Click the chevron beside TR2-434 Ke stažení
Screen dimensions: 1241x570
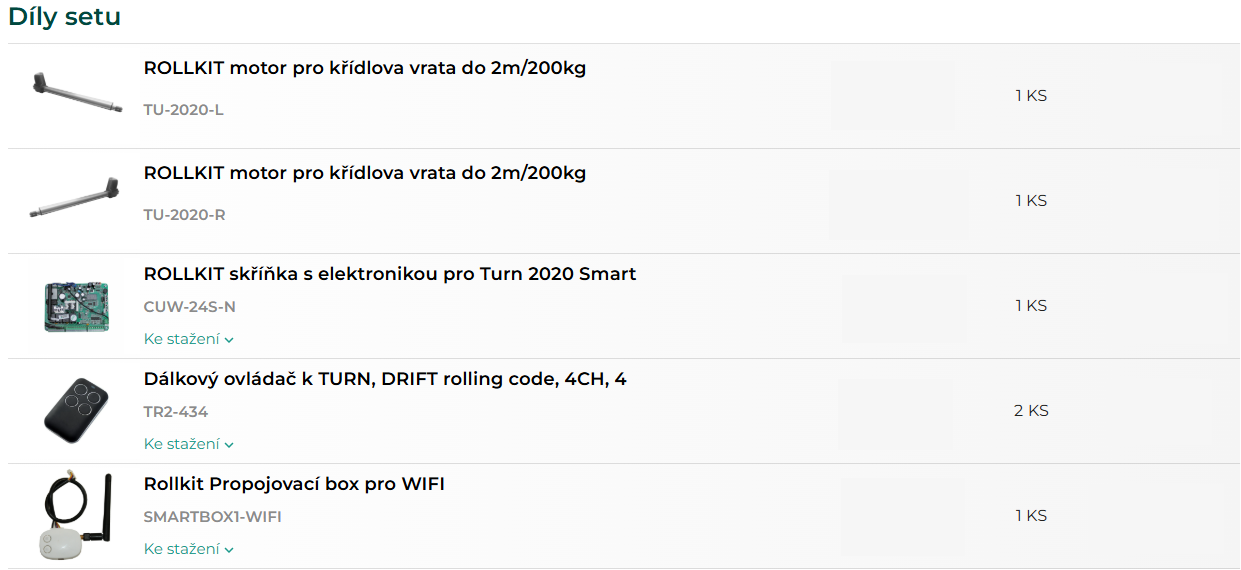[x=229, y=445]
